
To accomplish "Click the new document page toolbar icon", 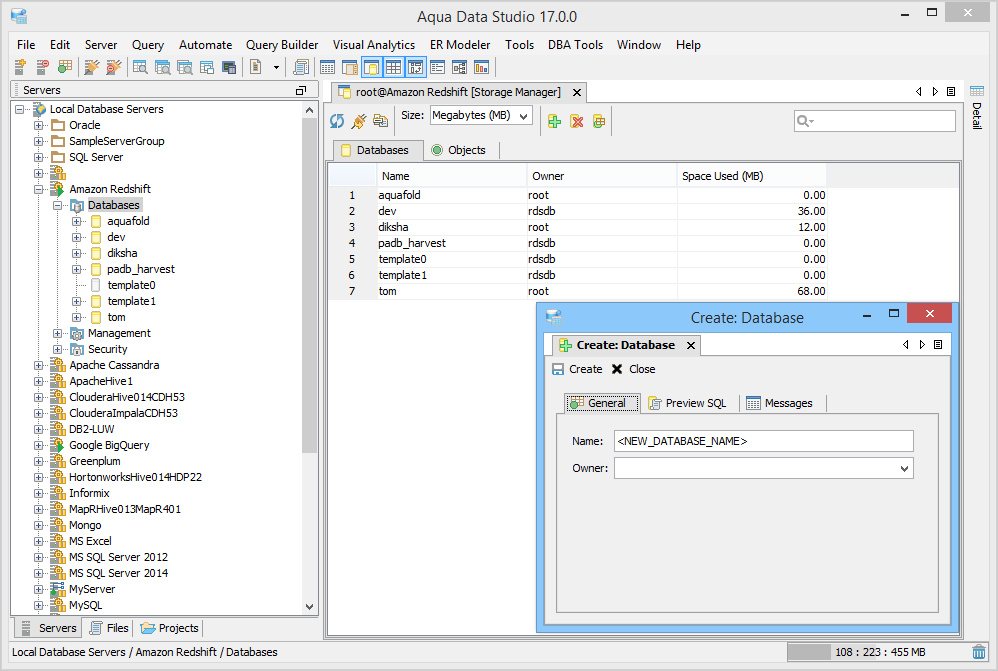I will (256, 67).
